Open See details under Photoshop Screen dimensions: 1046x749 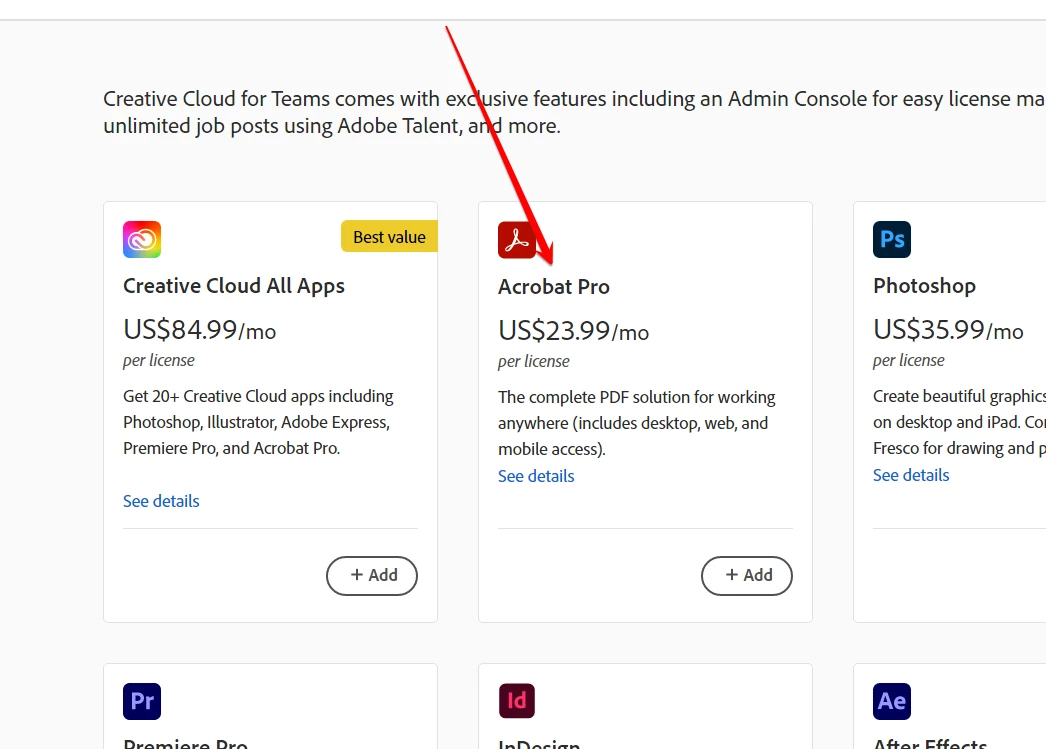pos(911,475)
